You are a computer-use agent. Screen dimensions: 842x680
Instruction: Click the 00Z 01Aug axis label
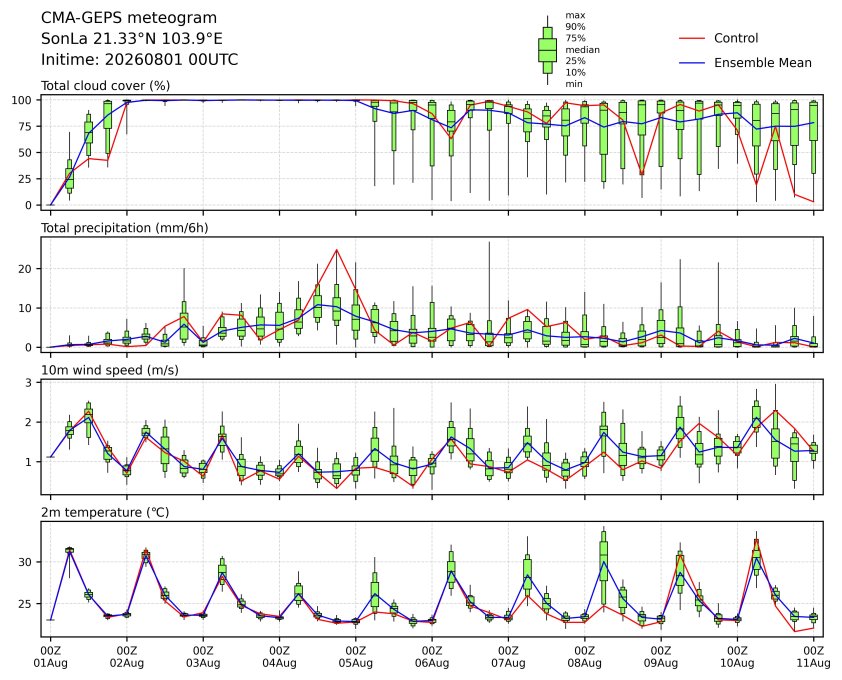click(x=50, y=657)
